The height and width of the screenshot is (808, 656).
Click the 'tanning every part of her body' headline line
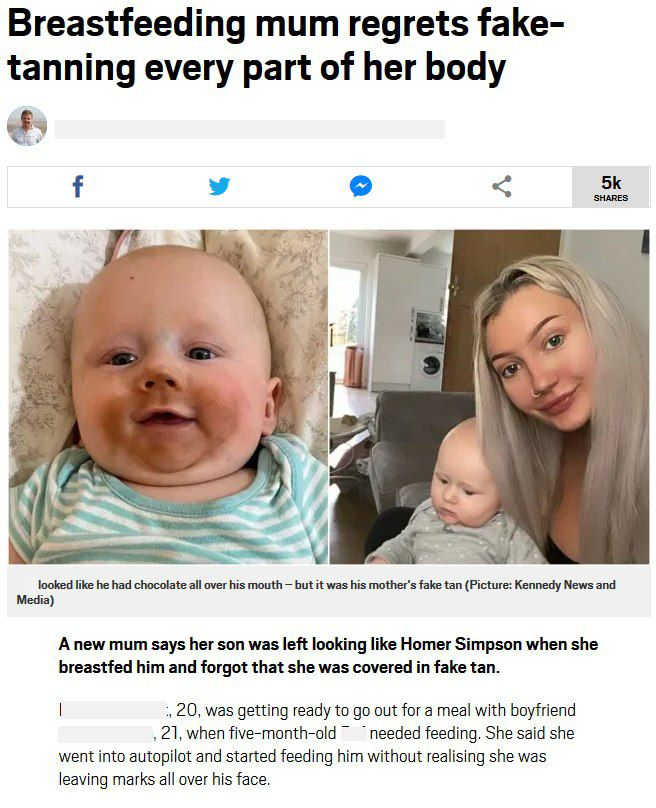(257, 68)
